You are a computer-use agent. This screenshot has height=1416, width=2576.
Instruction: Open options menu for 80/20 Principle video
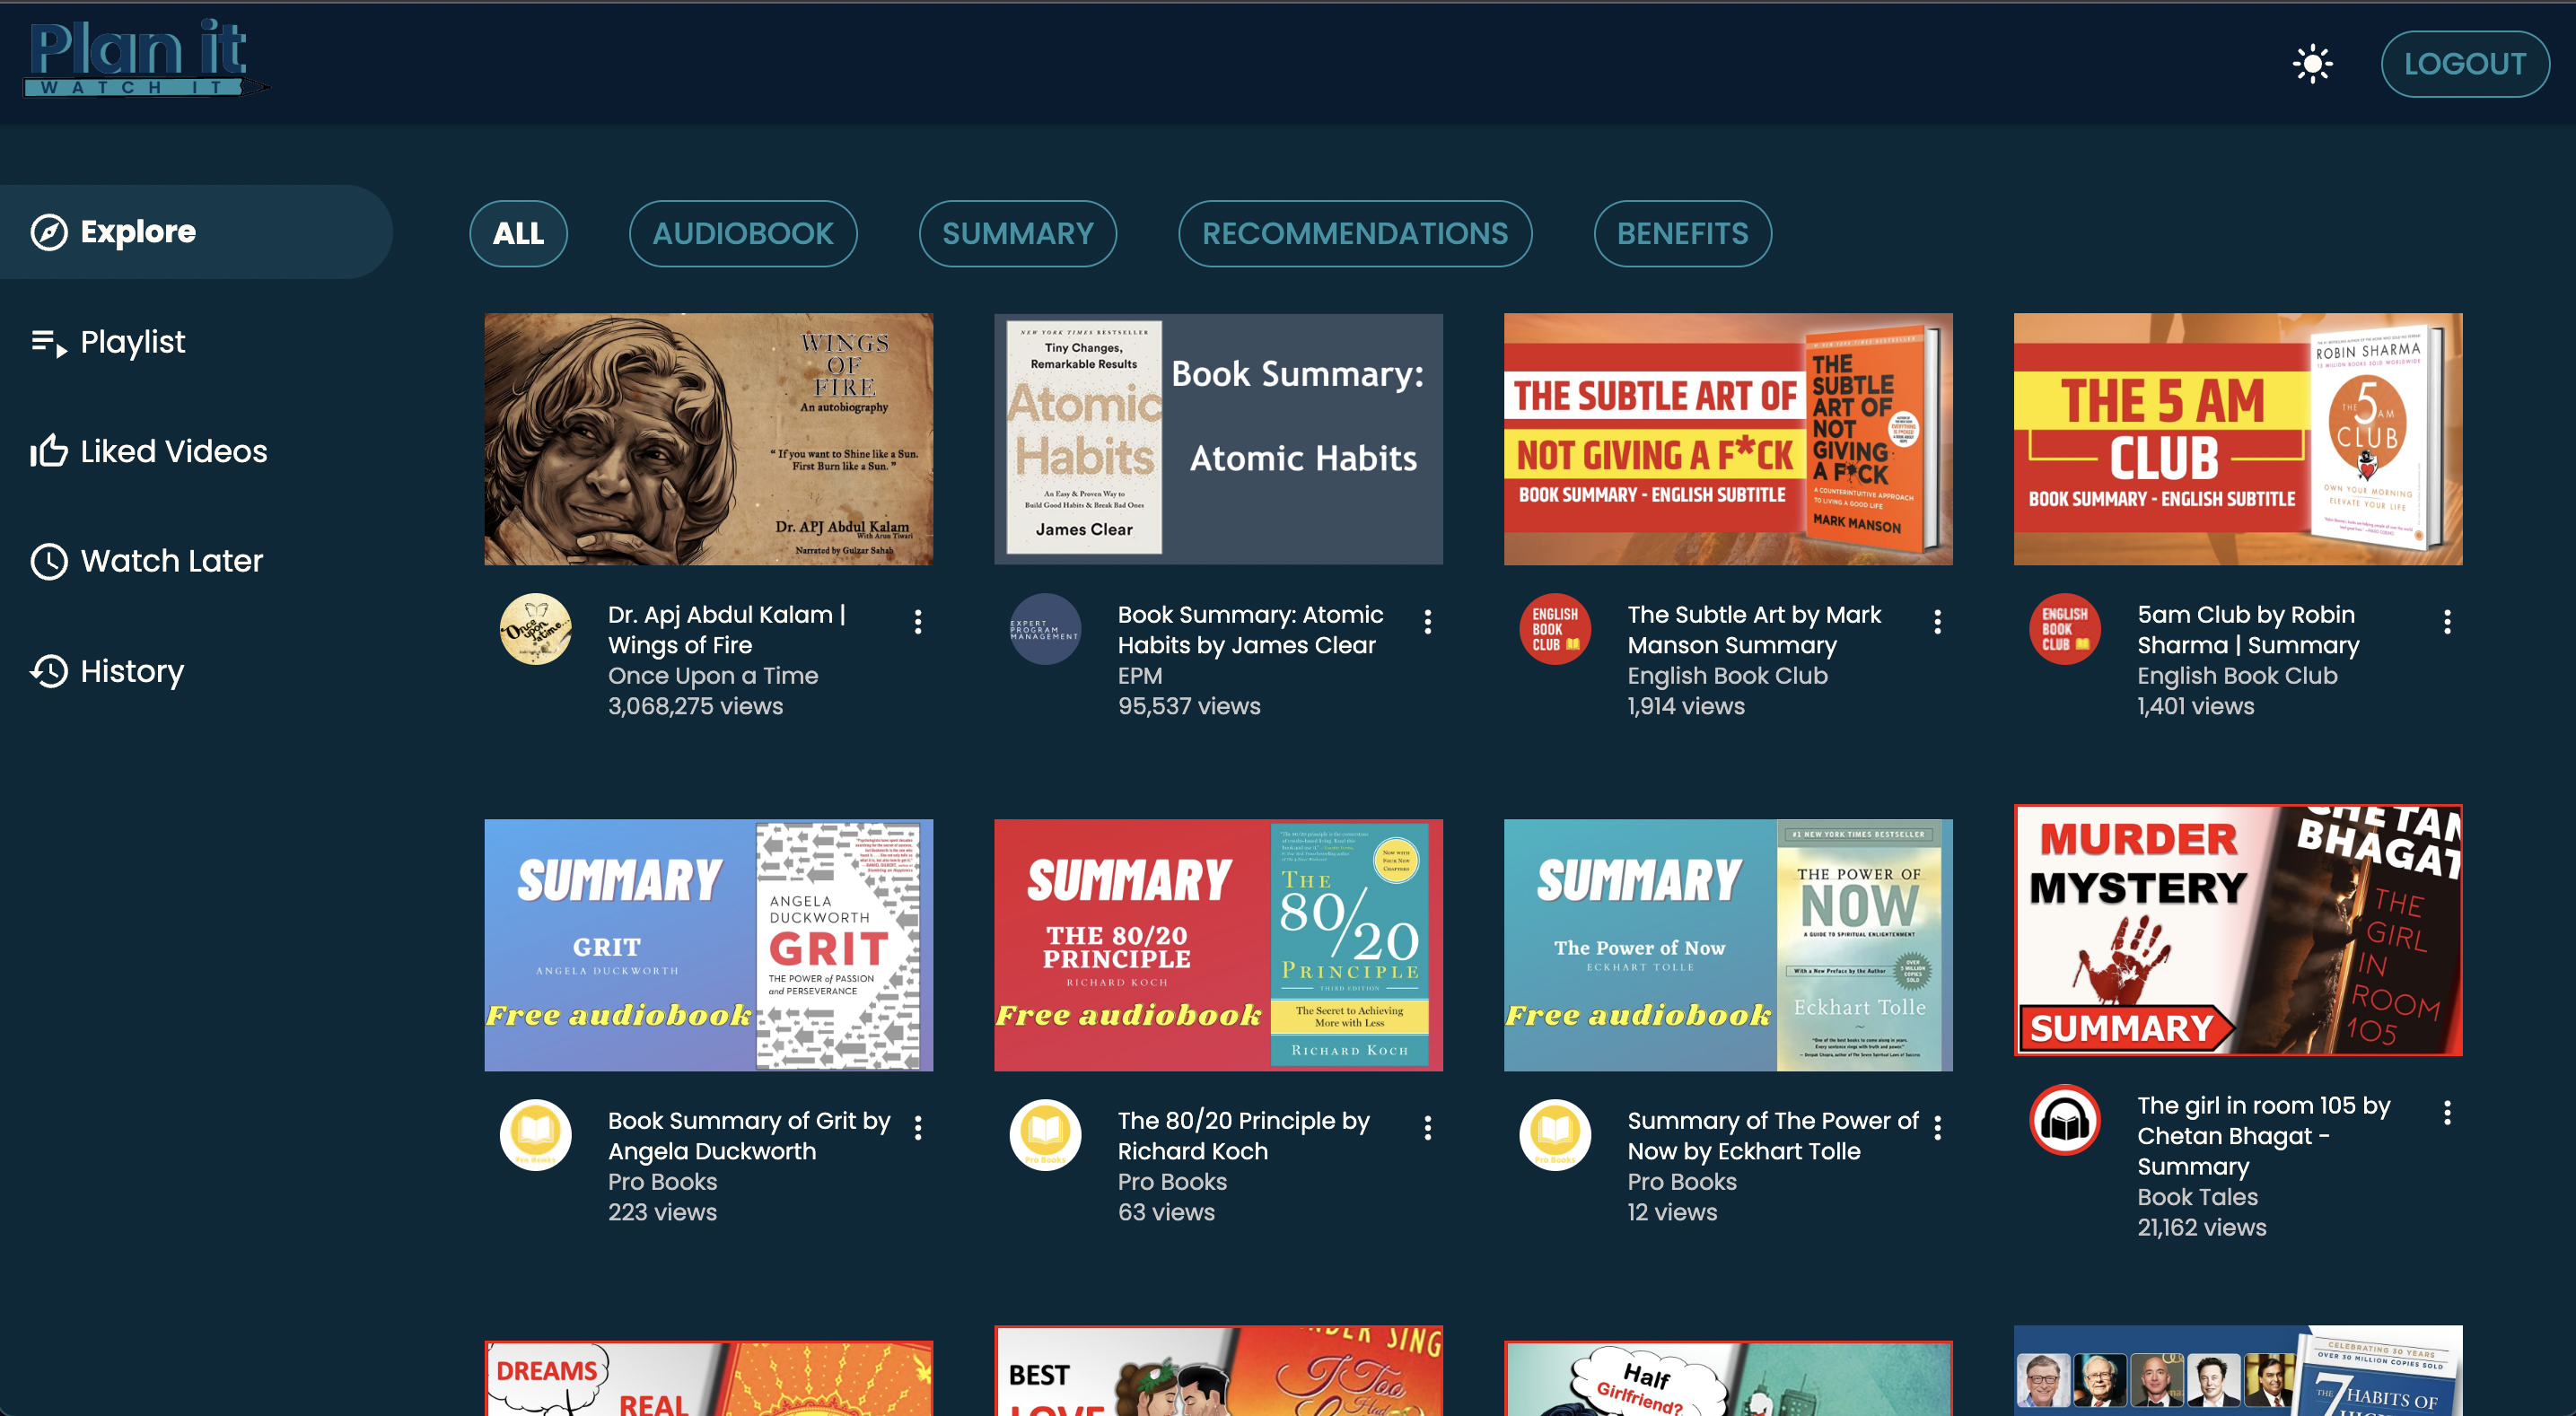pyautogui.click(x=1427, y=1128)
